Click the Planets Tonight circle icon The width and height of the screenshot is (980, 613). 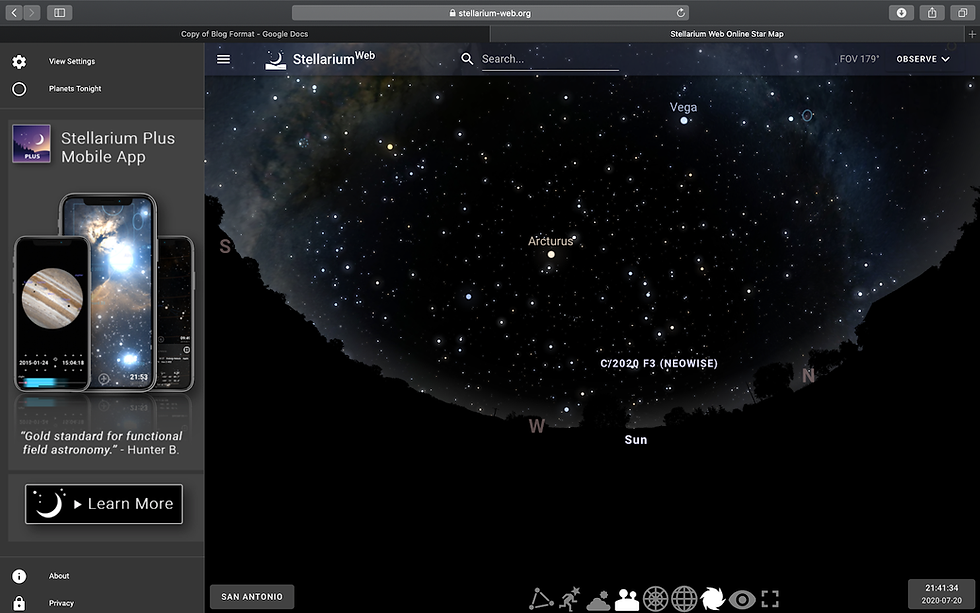(19, 89)
